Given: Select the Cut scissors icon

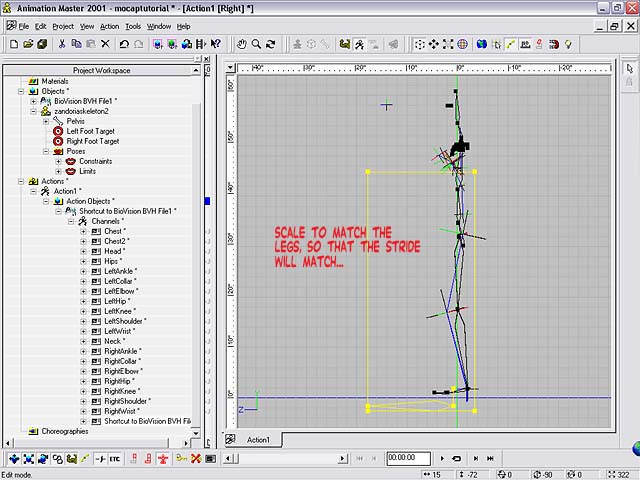Looking at the screenshot, I should 62,44.
